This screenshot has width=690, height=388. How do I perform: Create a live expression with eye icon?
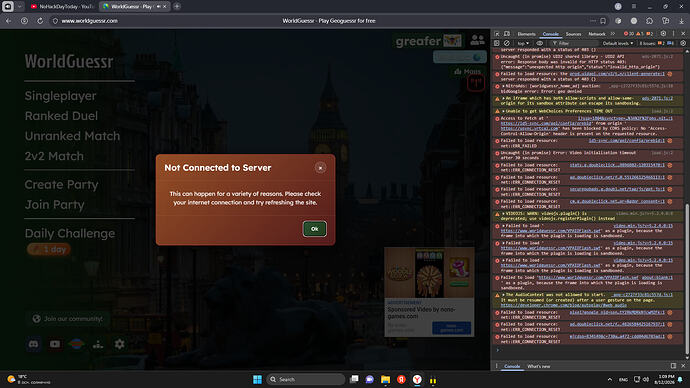point(540,43)
